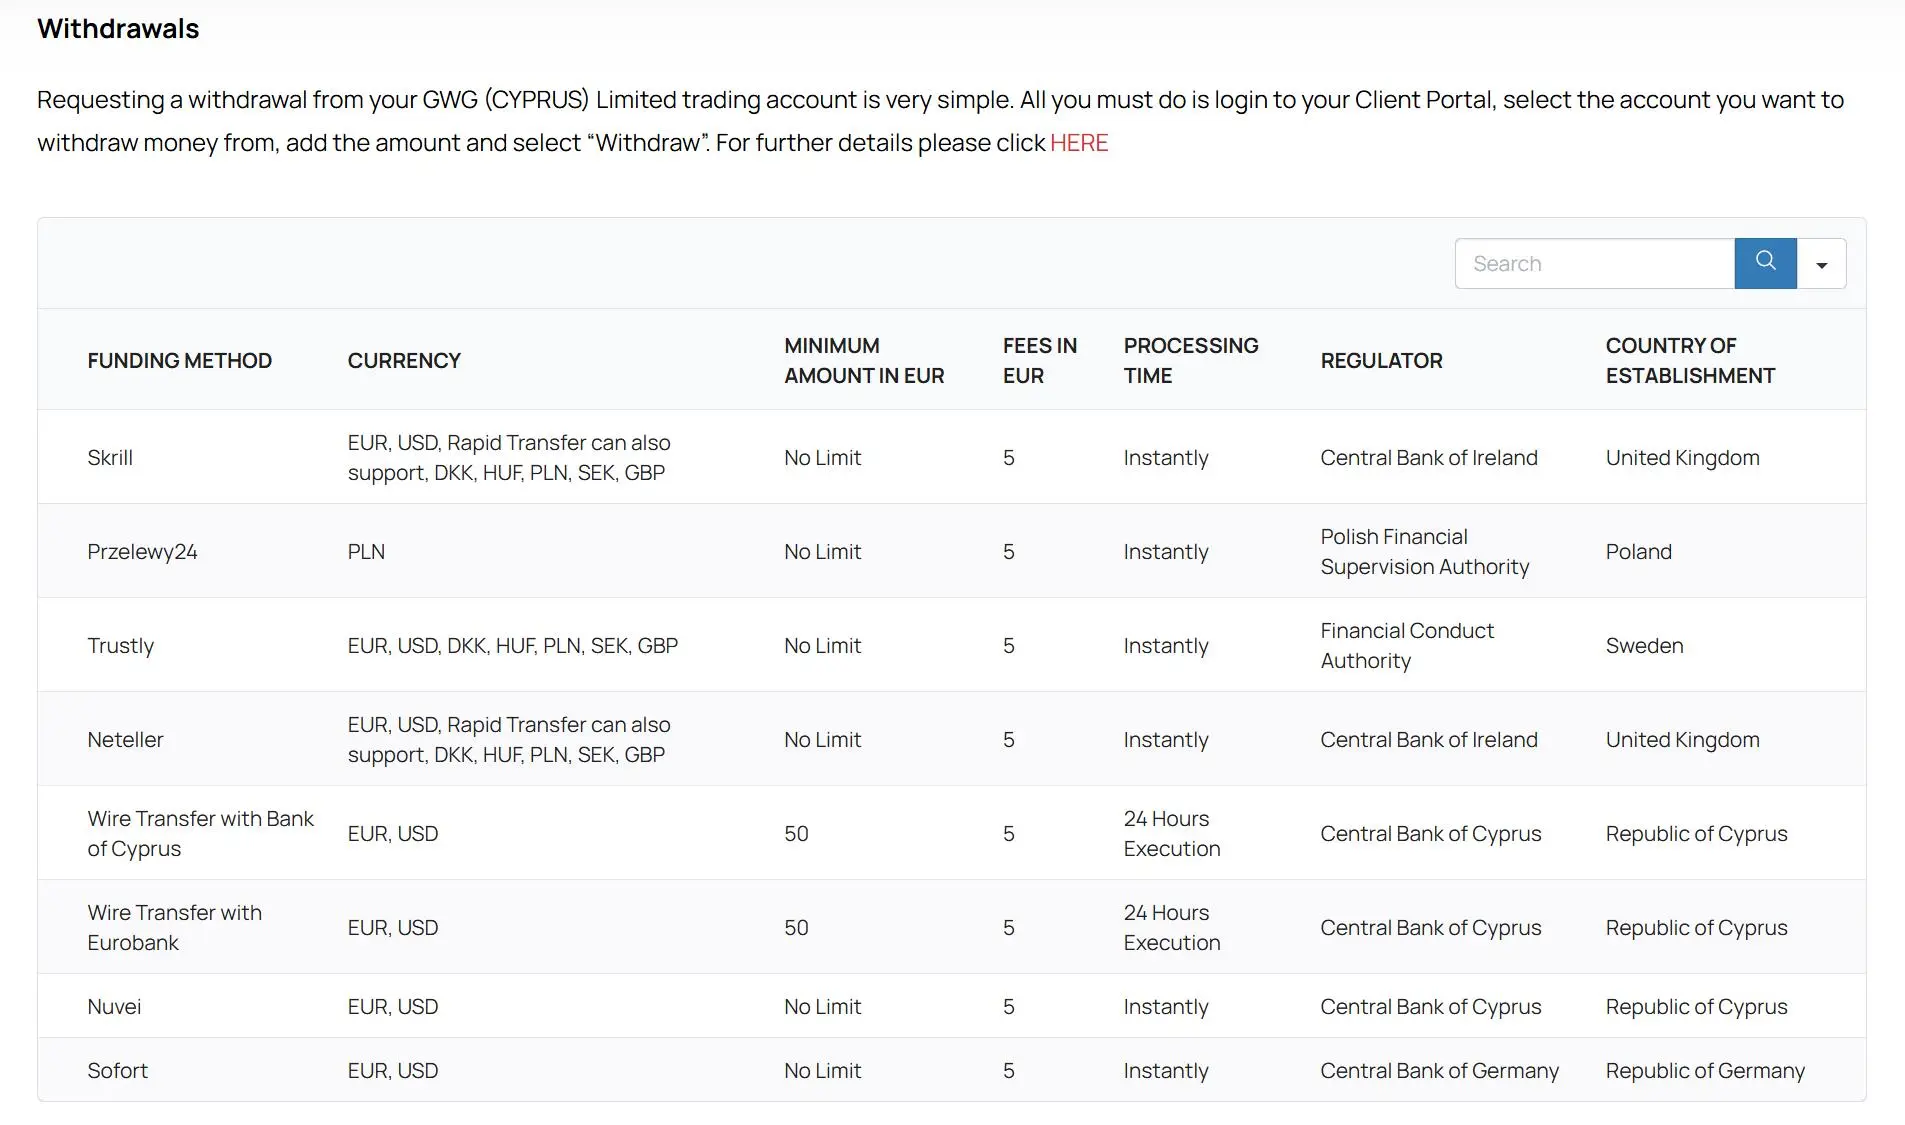Click the fee value 5 for Nuvei
This screenshot has height=1125, width=1905.
pos(1009,1006)
